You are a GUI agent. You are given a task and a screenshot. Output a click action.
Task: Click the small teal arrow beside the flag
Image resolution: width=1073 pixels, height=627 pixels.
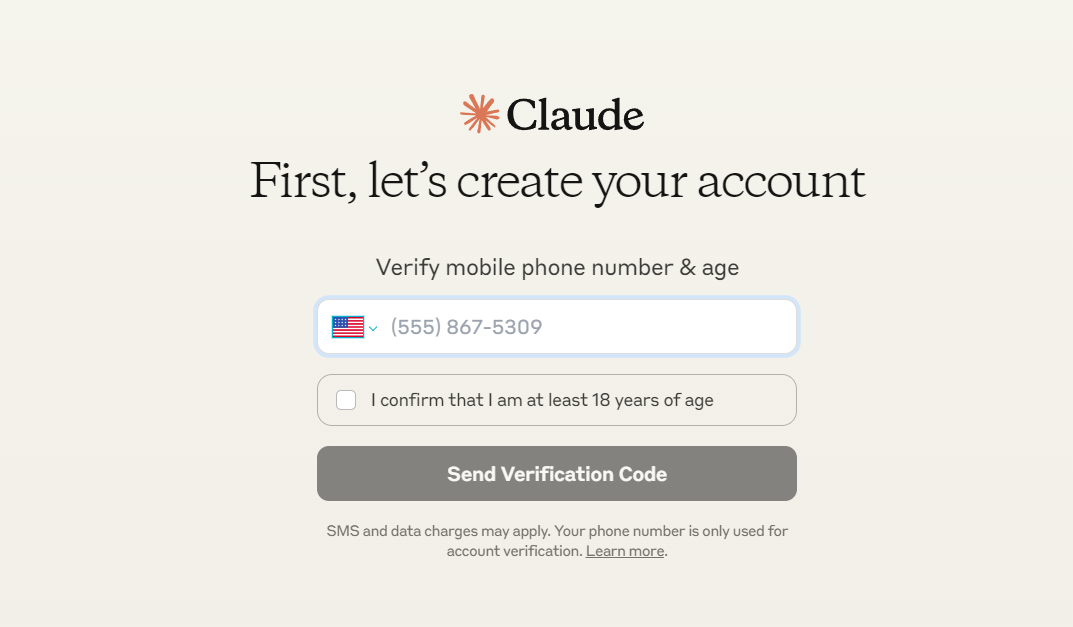click(373, 329)
